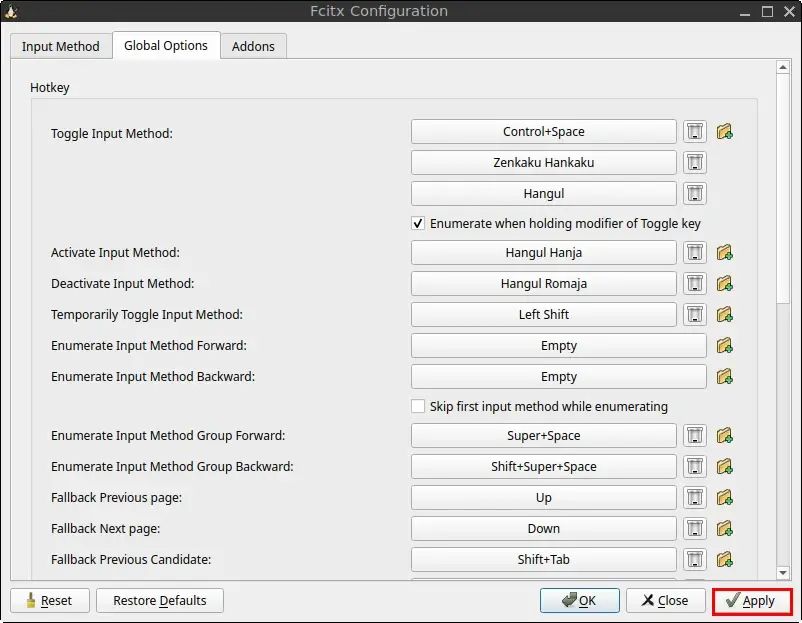Image resolution: width=802 pixels, height=623 pixels.
Task: Add a Deactivate Input Method hotkey
Action: 724,283
